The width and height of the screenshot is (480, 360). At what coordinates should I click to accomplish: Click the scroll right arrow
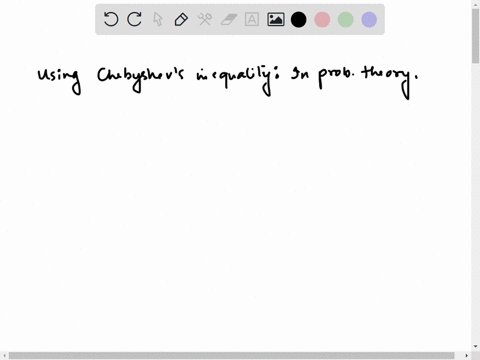[x=466, y=356]
